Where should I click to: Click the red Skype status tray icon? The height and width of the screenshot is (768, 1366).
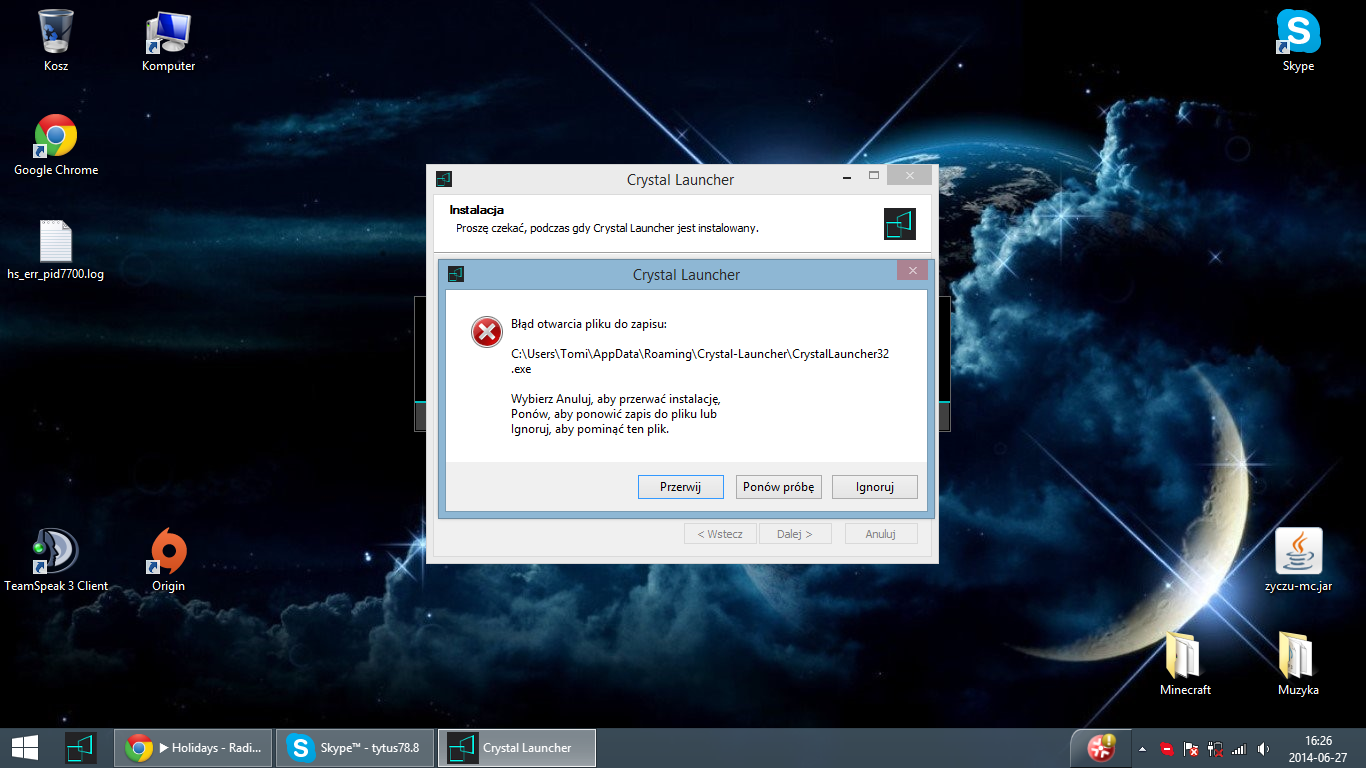pos(1166,748)
